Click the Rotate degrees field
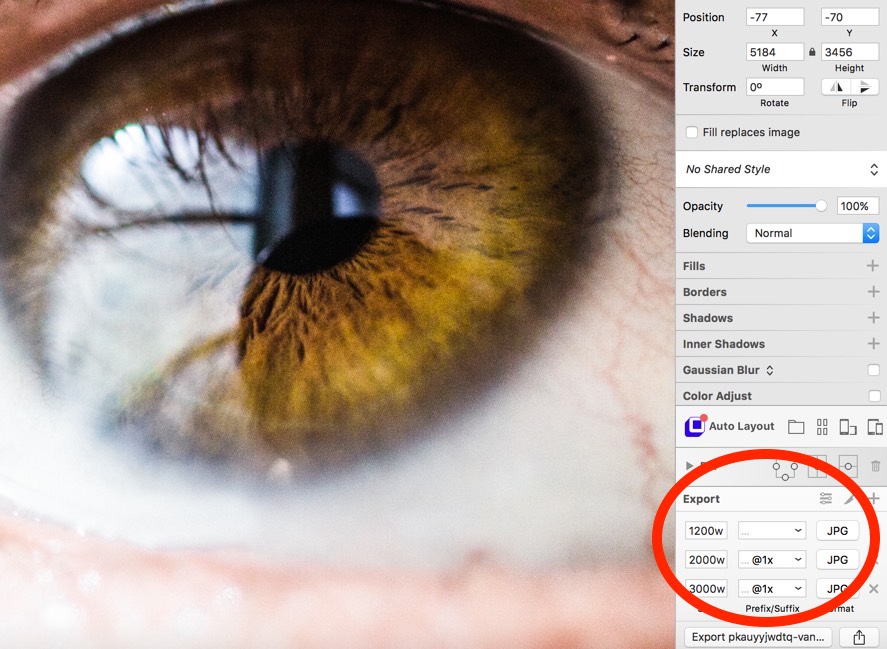 [775, 87]
